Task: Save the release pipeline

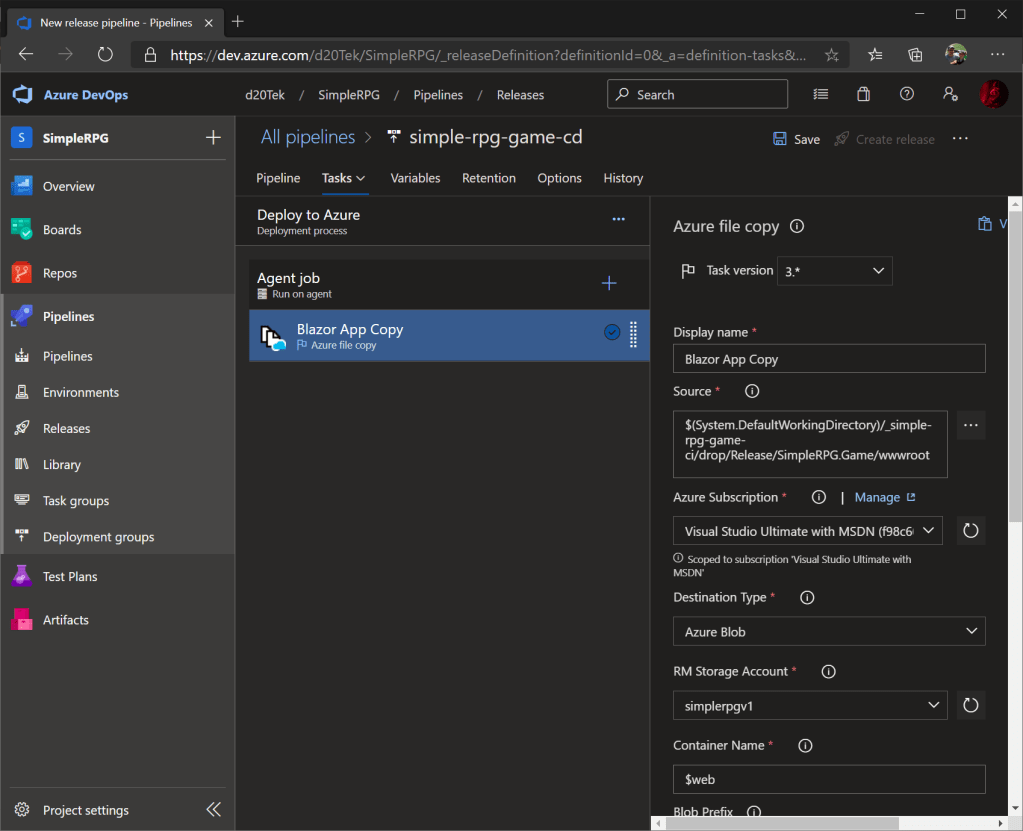Action: coord(796,139)
